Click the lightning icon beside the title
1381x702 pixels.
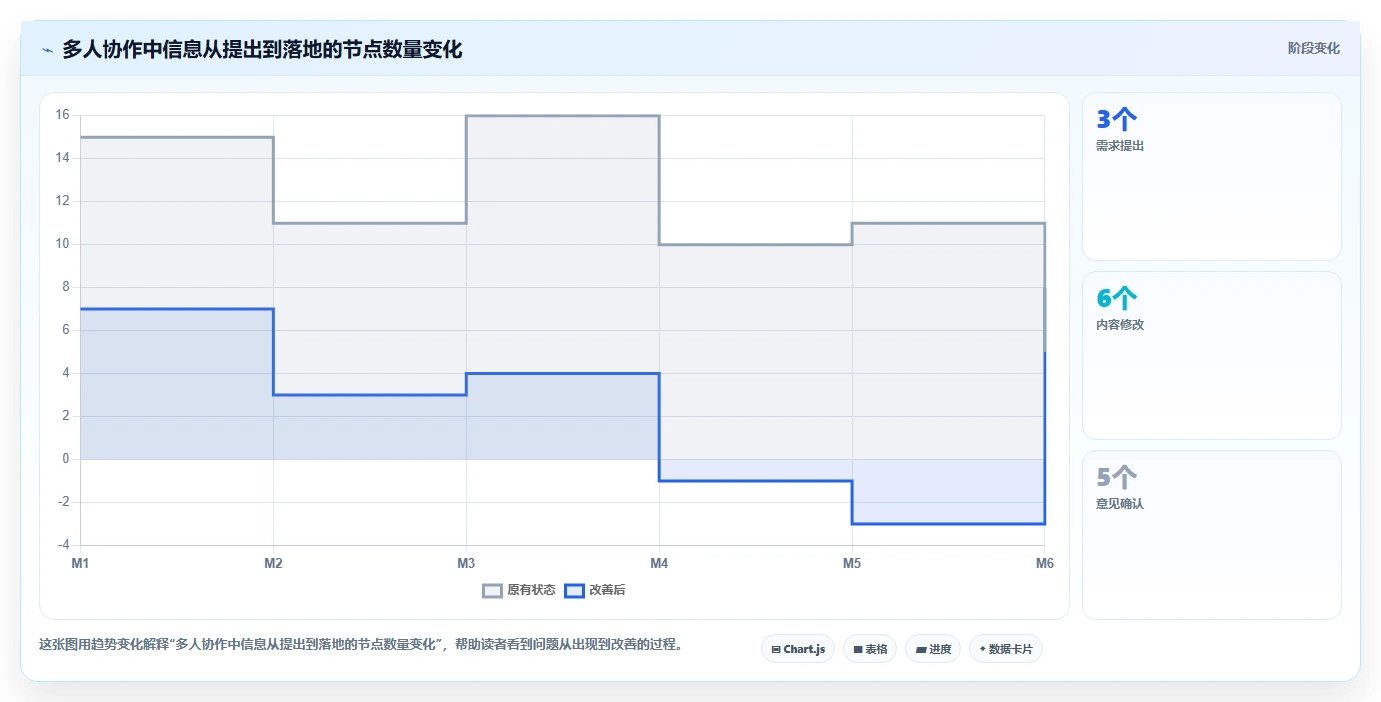pyautogui.click(x=47, y=49)
